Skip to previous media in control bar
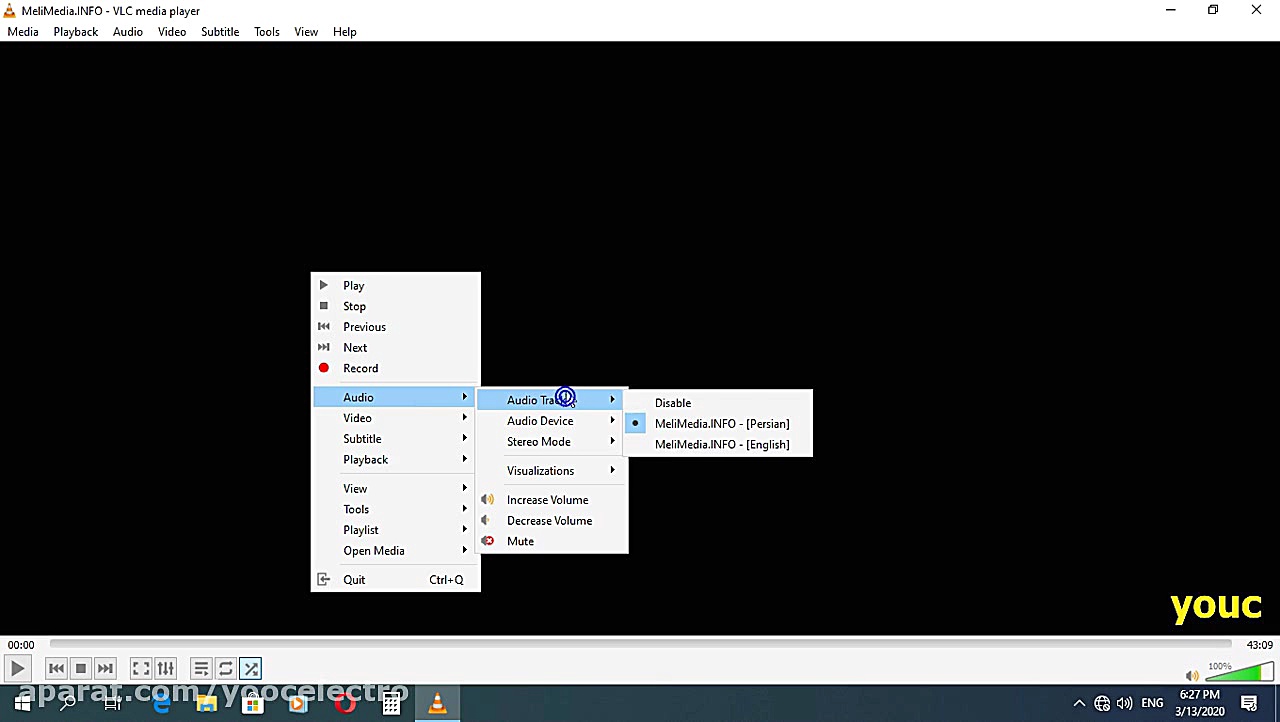Viewport: 1280px width, 722px height. click(56, 668)
